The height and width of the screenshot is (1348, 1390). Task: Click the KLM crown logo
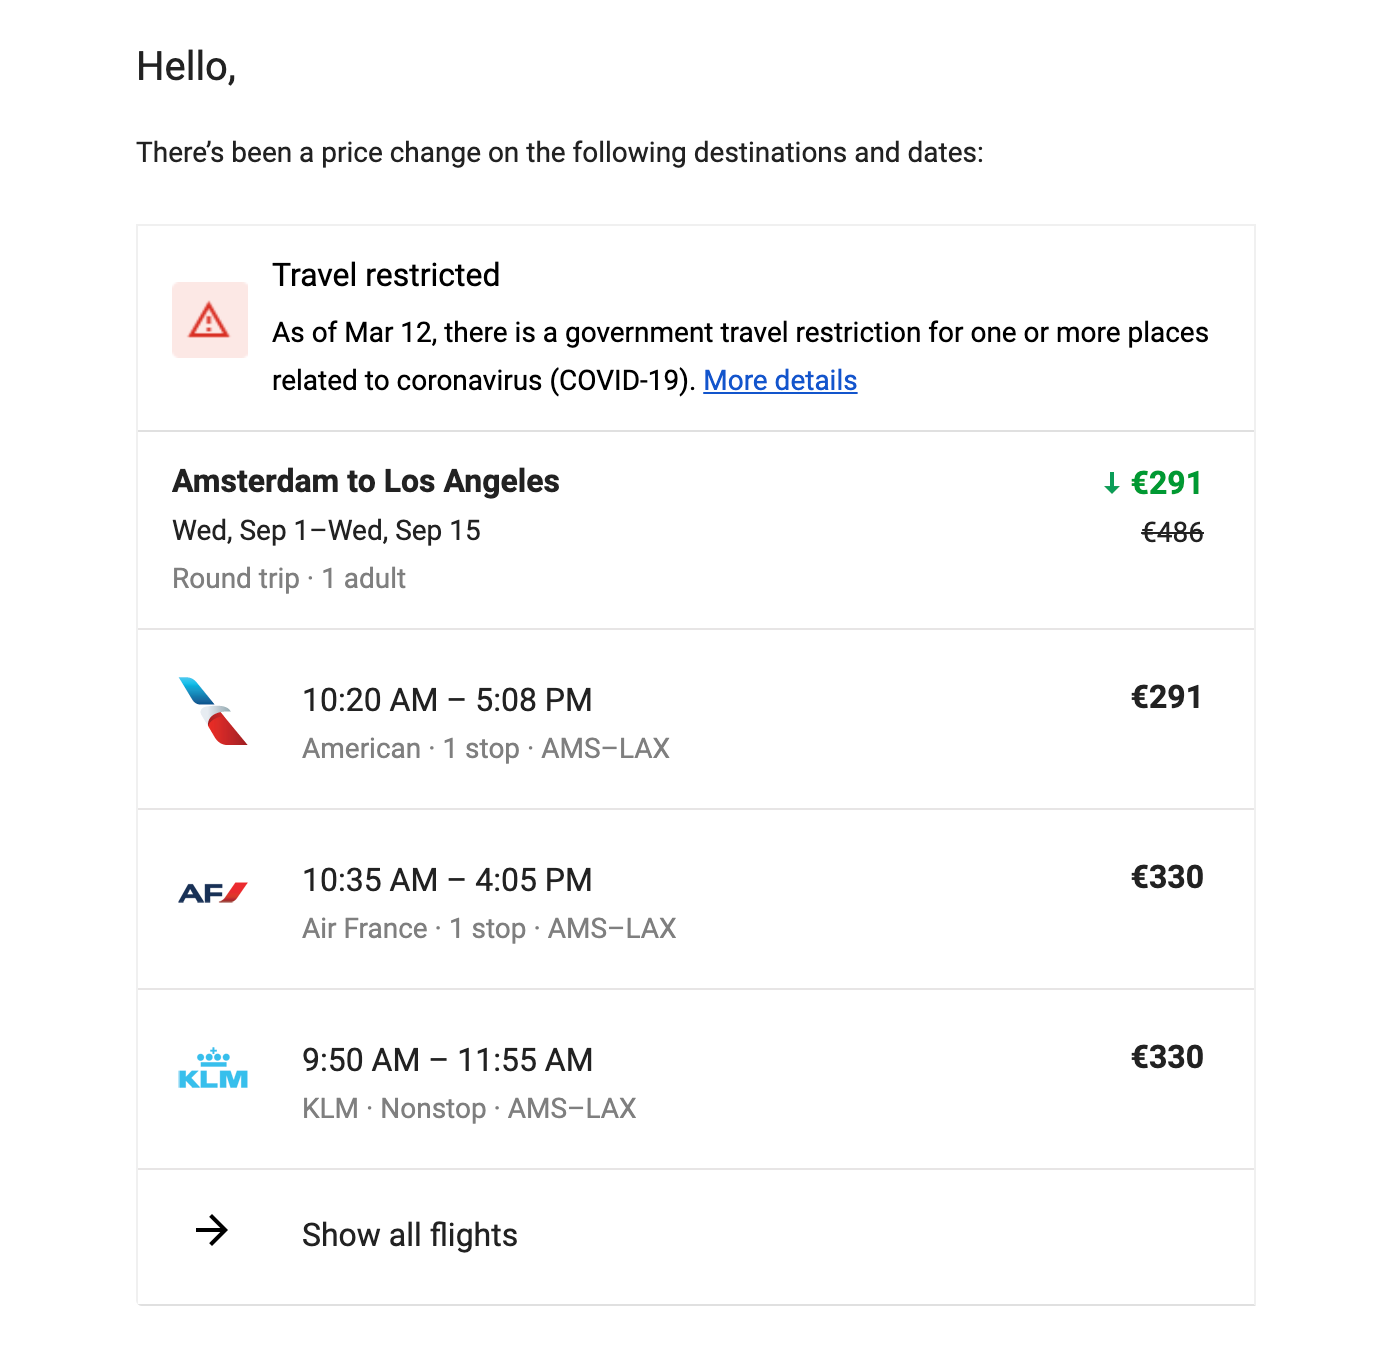click(212, 1069)
